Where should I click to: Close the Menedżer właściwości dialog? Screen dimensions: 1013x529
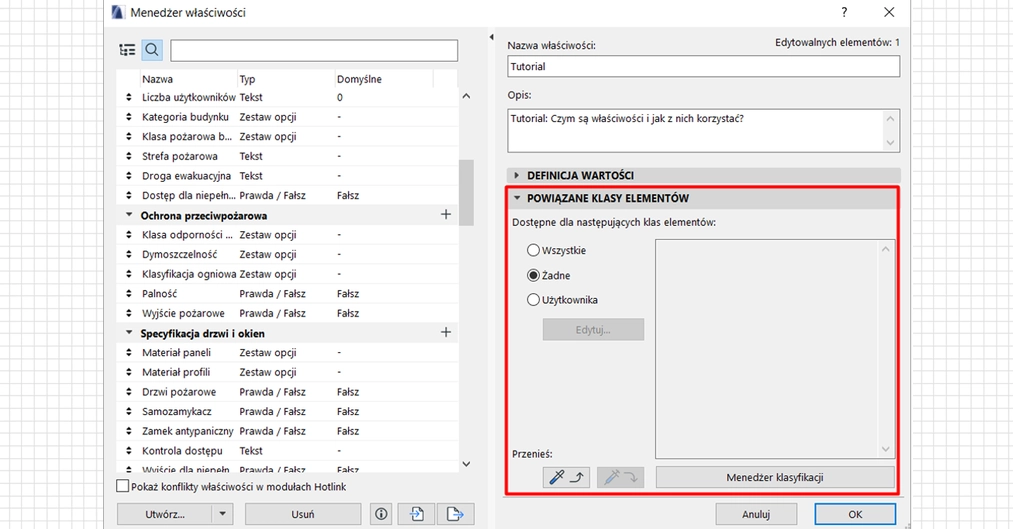pyautogui.click(x=890, y=12)
